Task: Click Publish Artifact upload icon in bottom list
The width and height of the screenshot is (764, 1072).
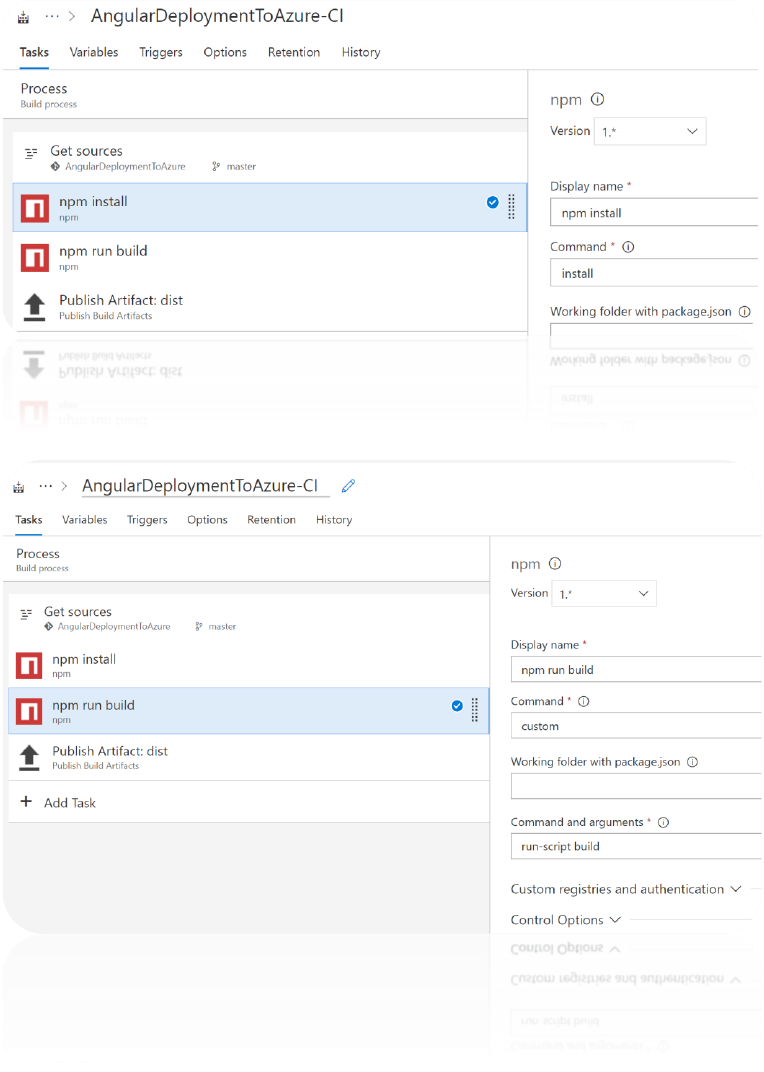Action: tap(29, 758)
